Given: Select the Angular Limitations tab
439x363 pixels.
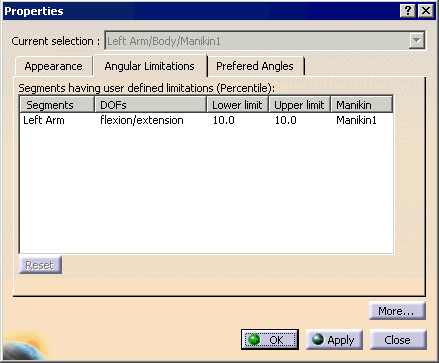Looking at the screenshot, I should [x=150, y=66].
